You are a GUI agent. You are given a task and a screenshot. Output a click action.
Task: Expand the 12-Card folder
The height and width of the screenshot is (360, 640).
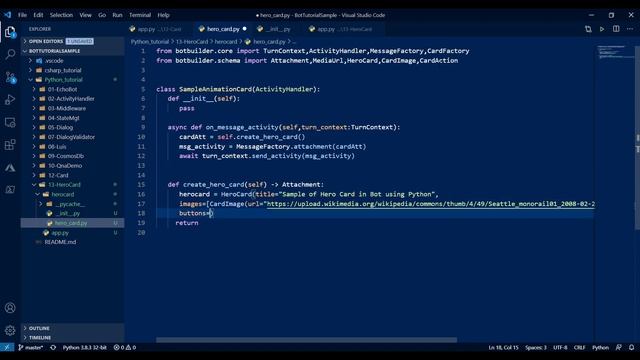pyautogui.click(x=73, y=175)
